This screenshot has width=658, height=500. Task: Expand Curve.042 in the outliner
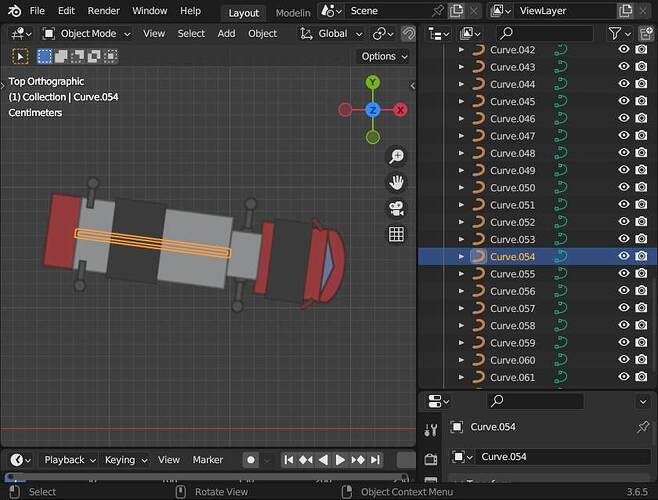(461, 50)
